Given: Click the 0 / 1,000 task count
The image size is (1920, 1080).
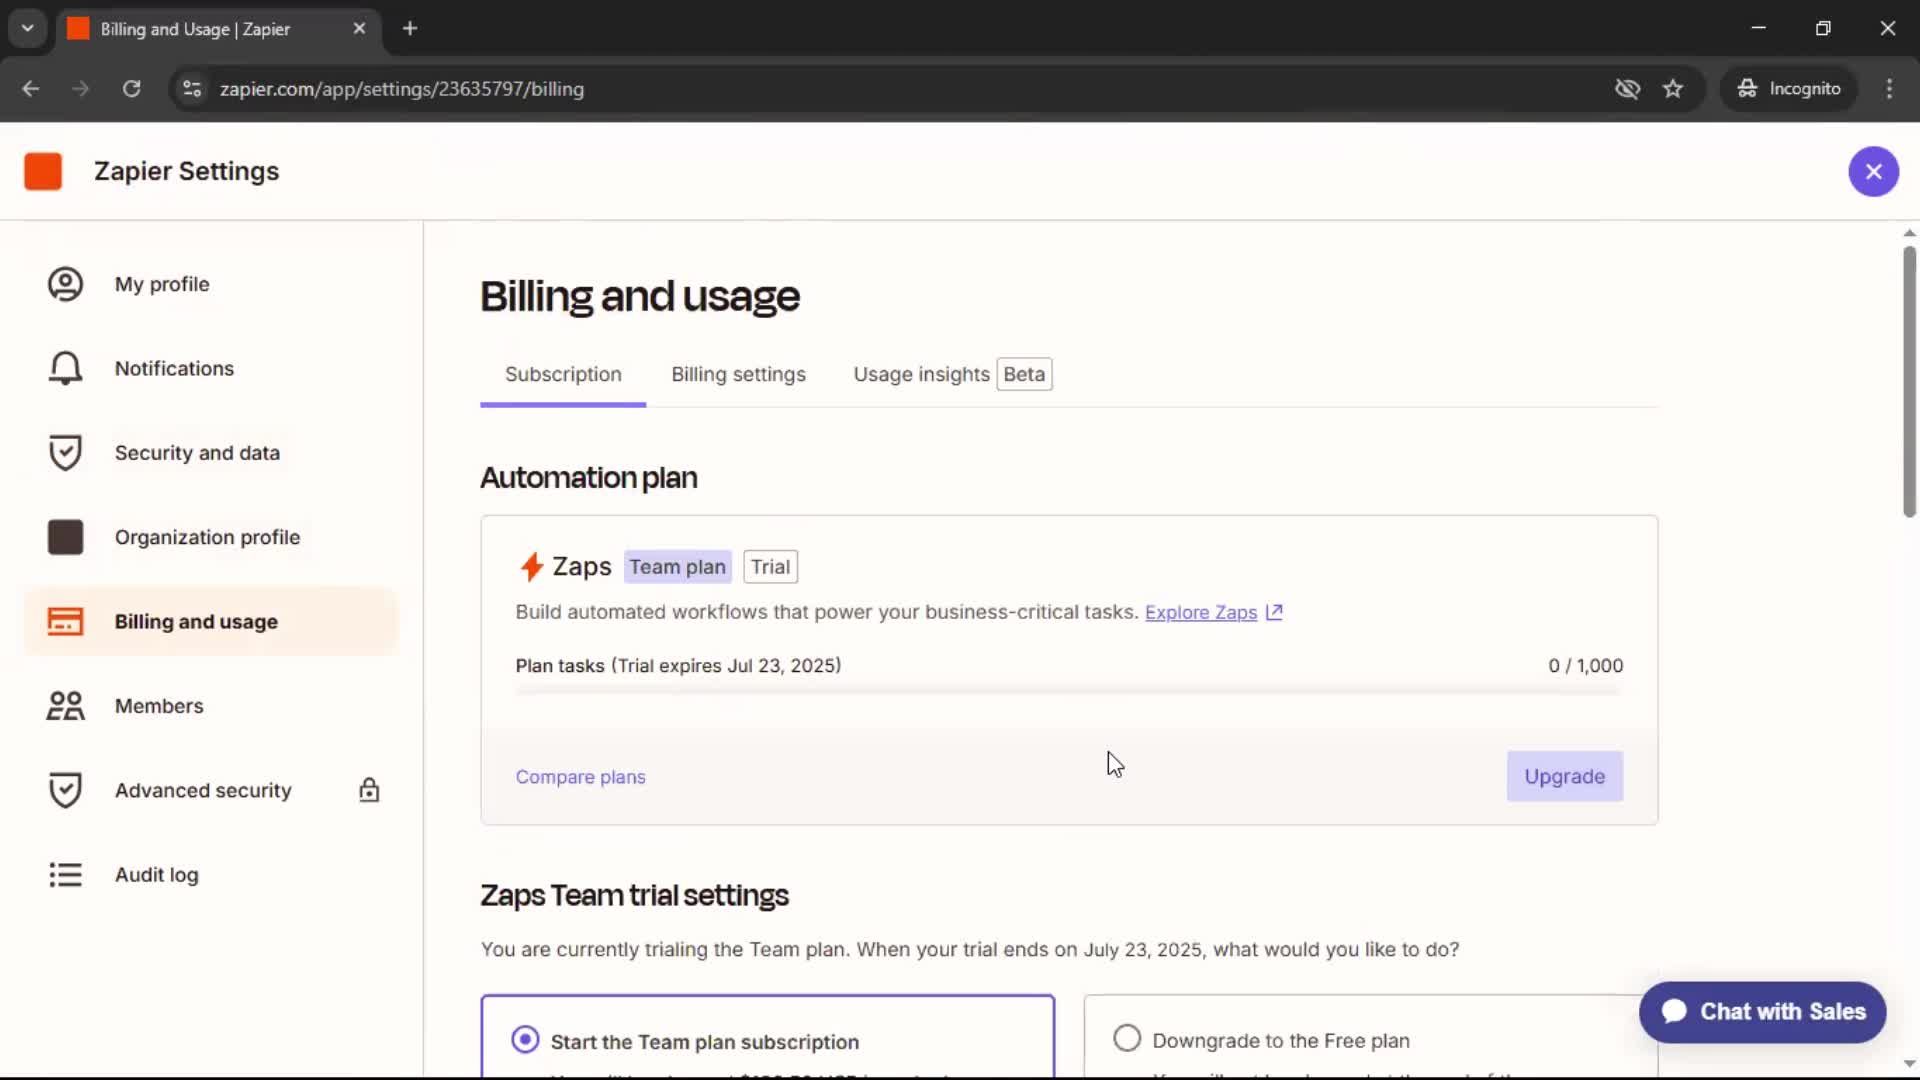Looking at the screenshot, I should (1585, 666).
